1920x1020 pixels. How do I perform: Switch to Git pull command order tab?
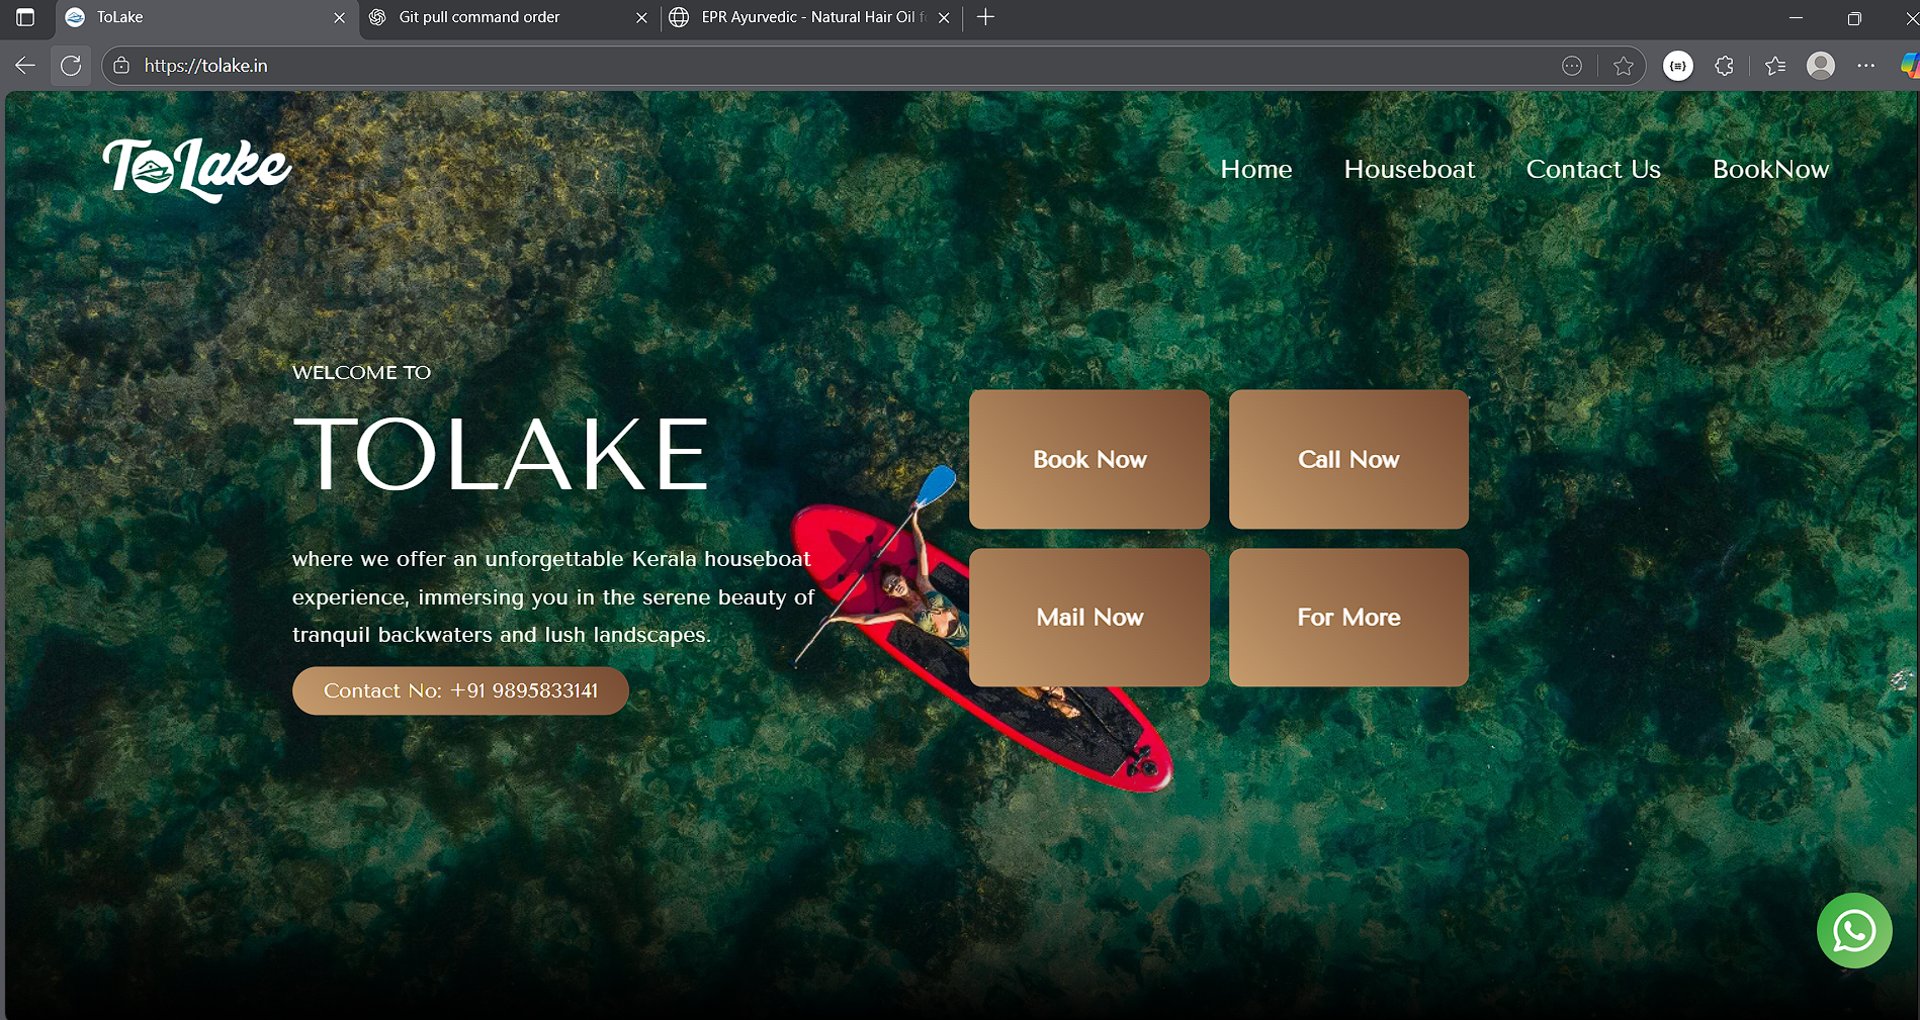point(508,17)
